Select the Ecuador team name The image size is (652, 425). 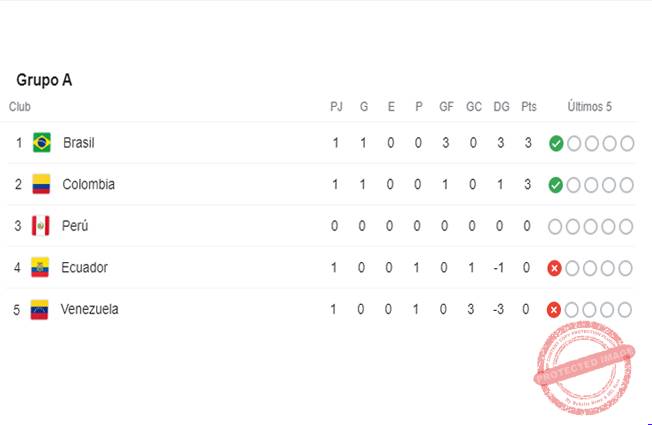point(84,267)
